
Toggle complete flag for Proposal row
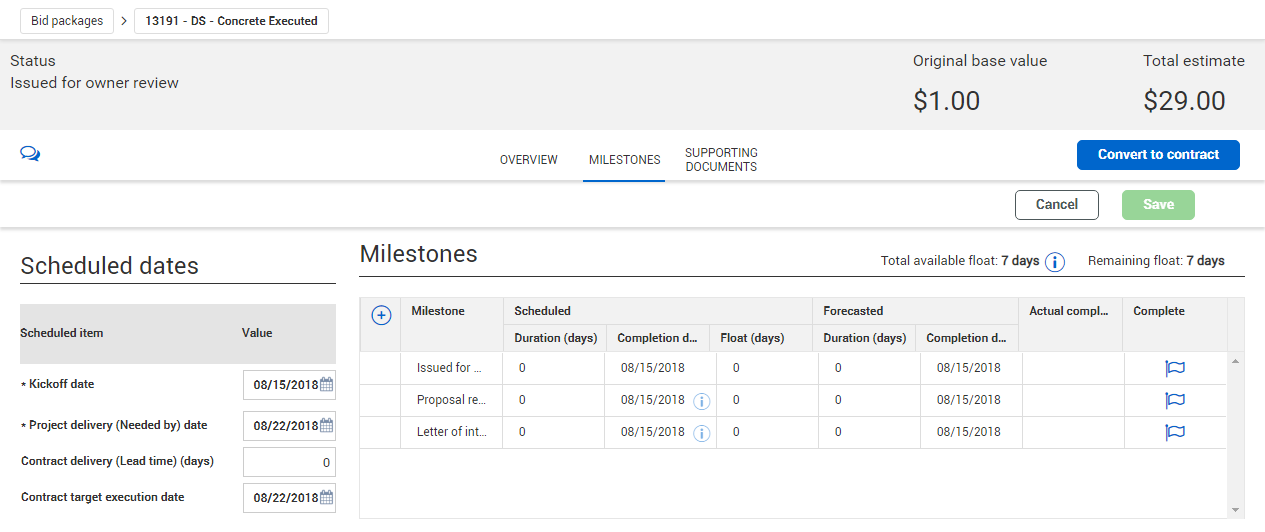(1174, 400)
